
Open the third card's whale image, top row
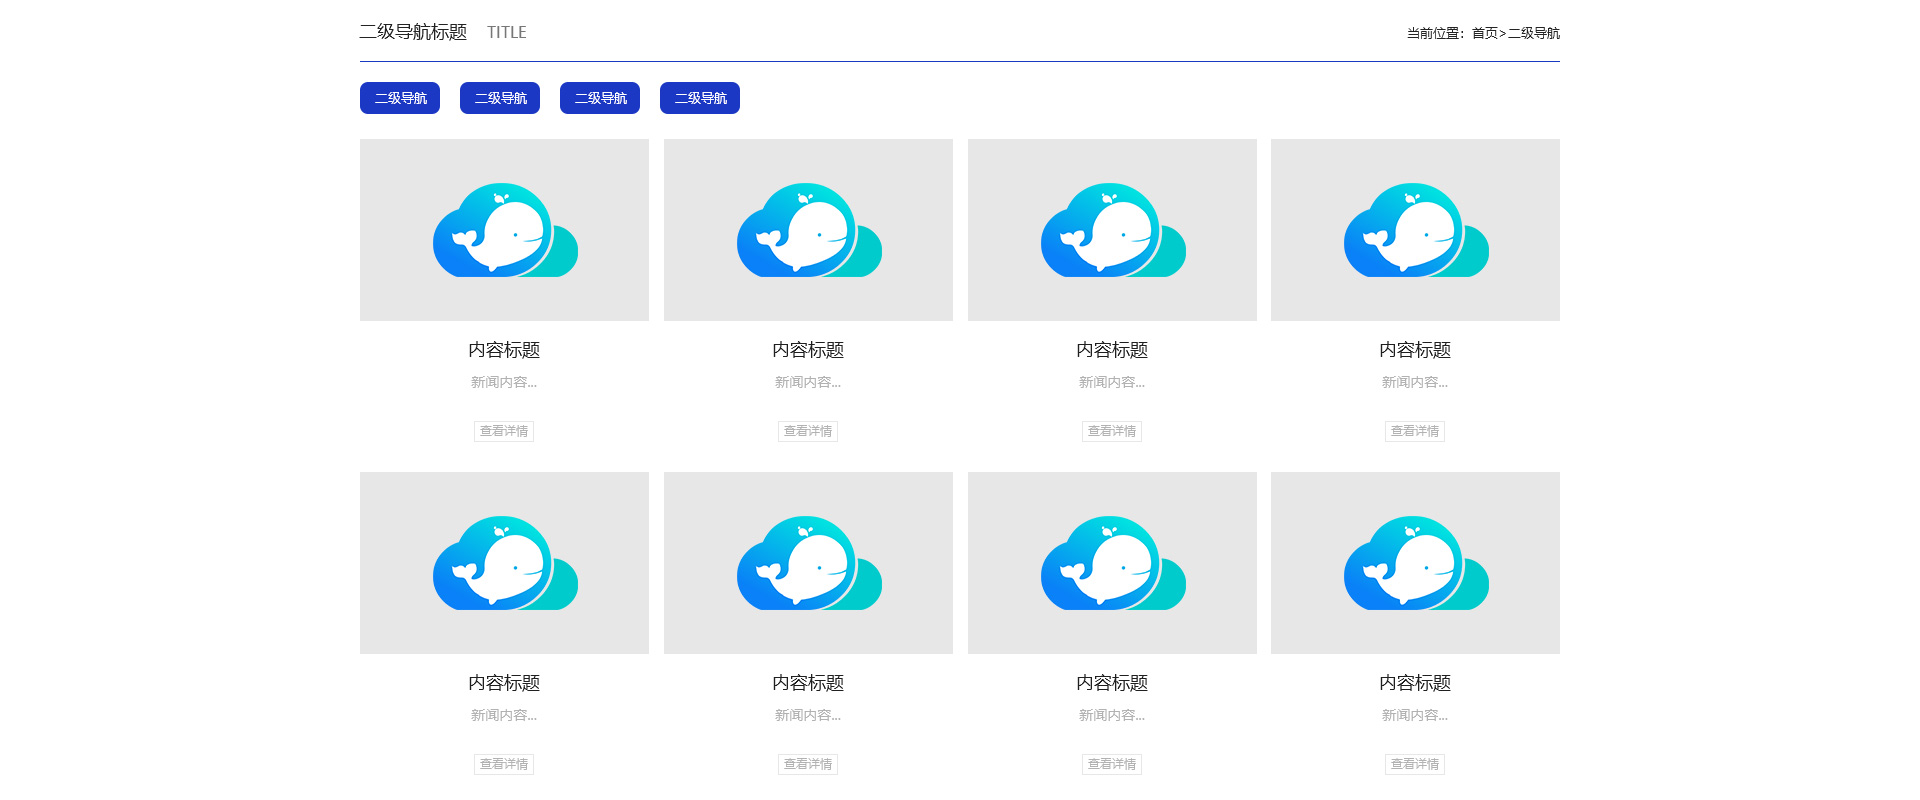pos(1112,230)
